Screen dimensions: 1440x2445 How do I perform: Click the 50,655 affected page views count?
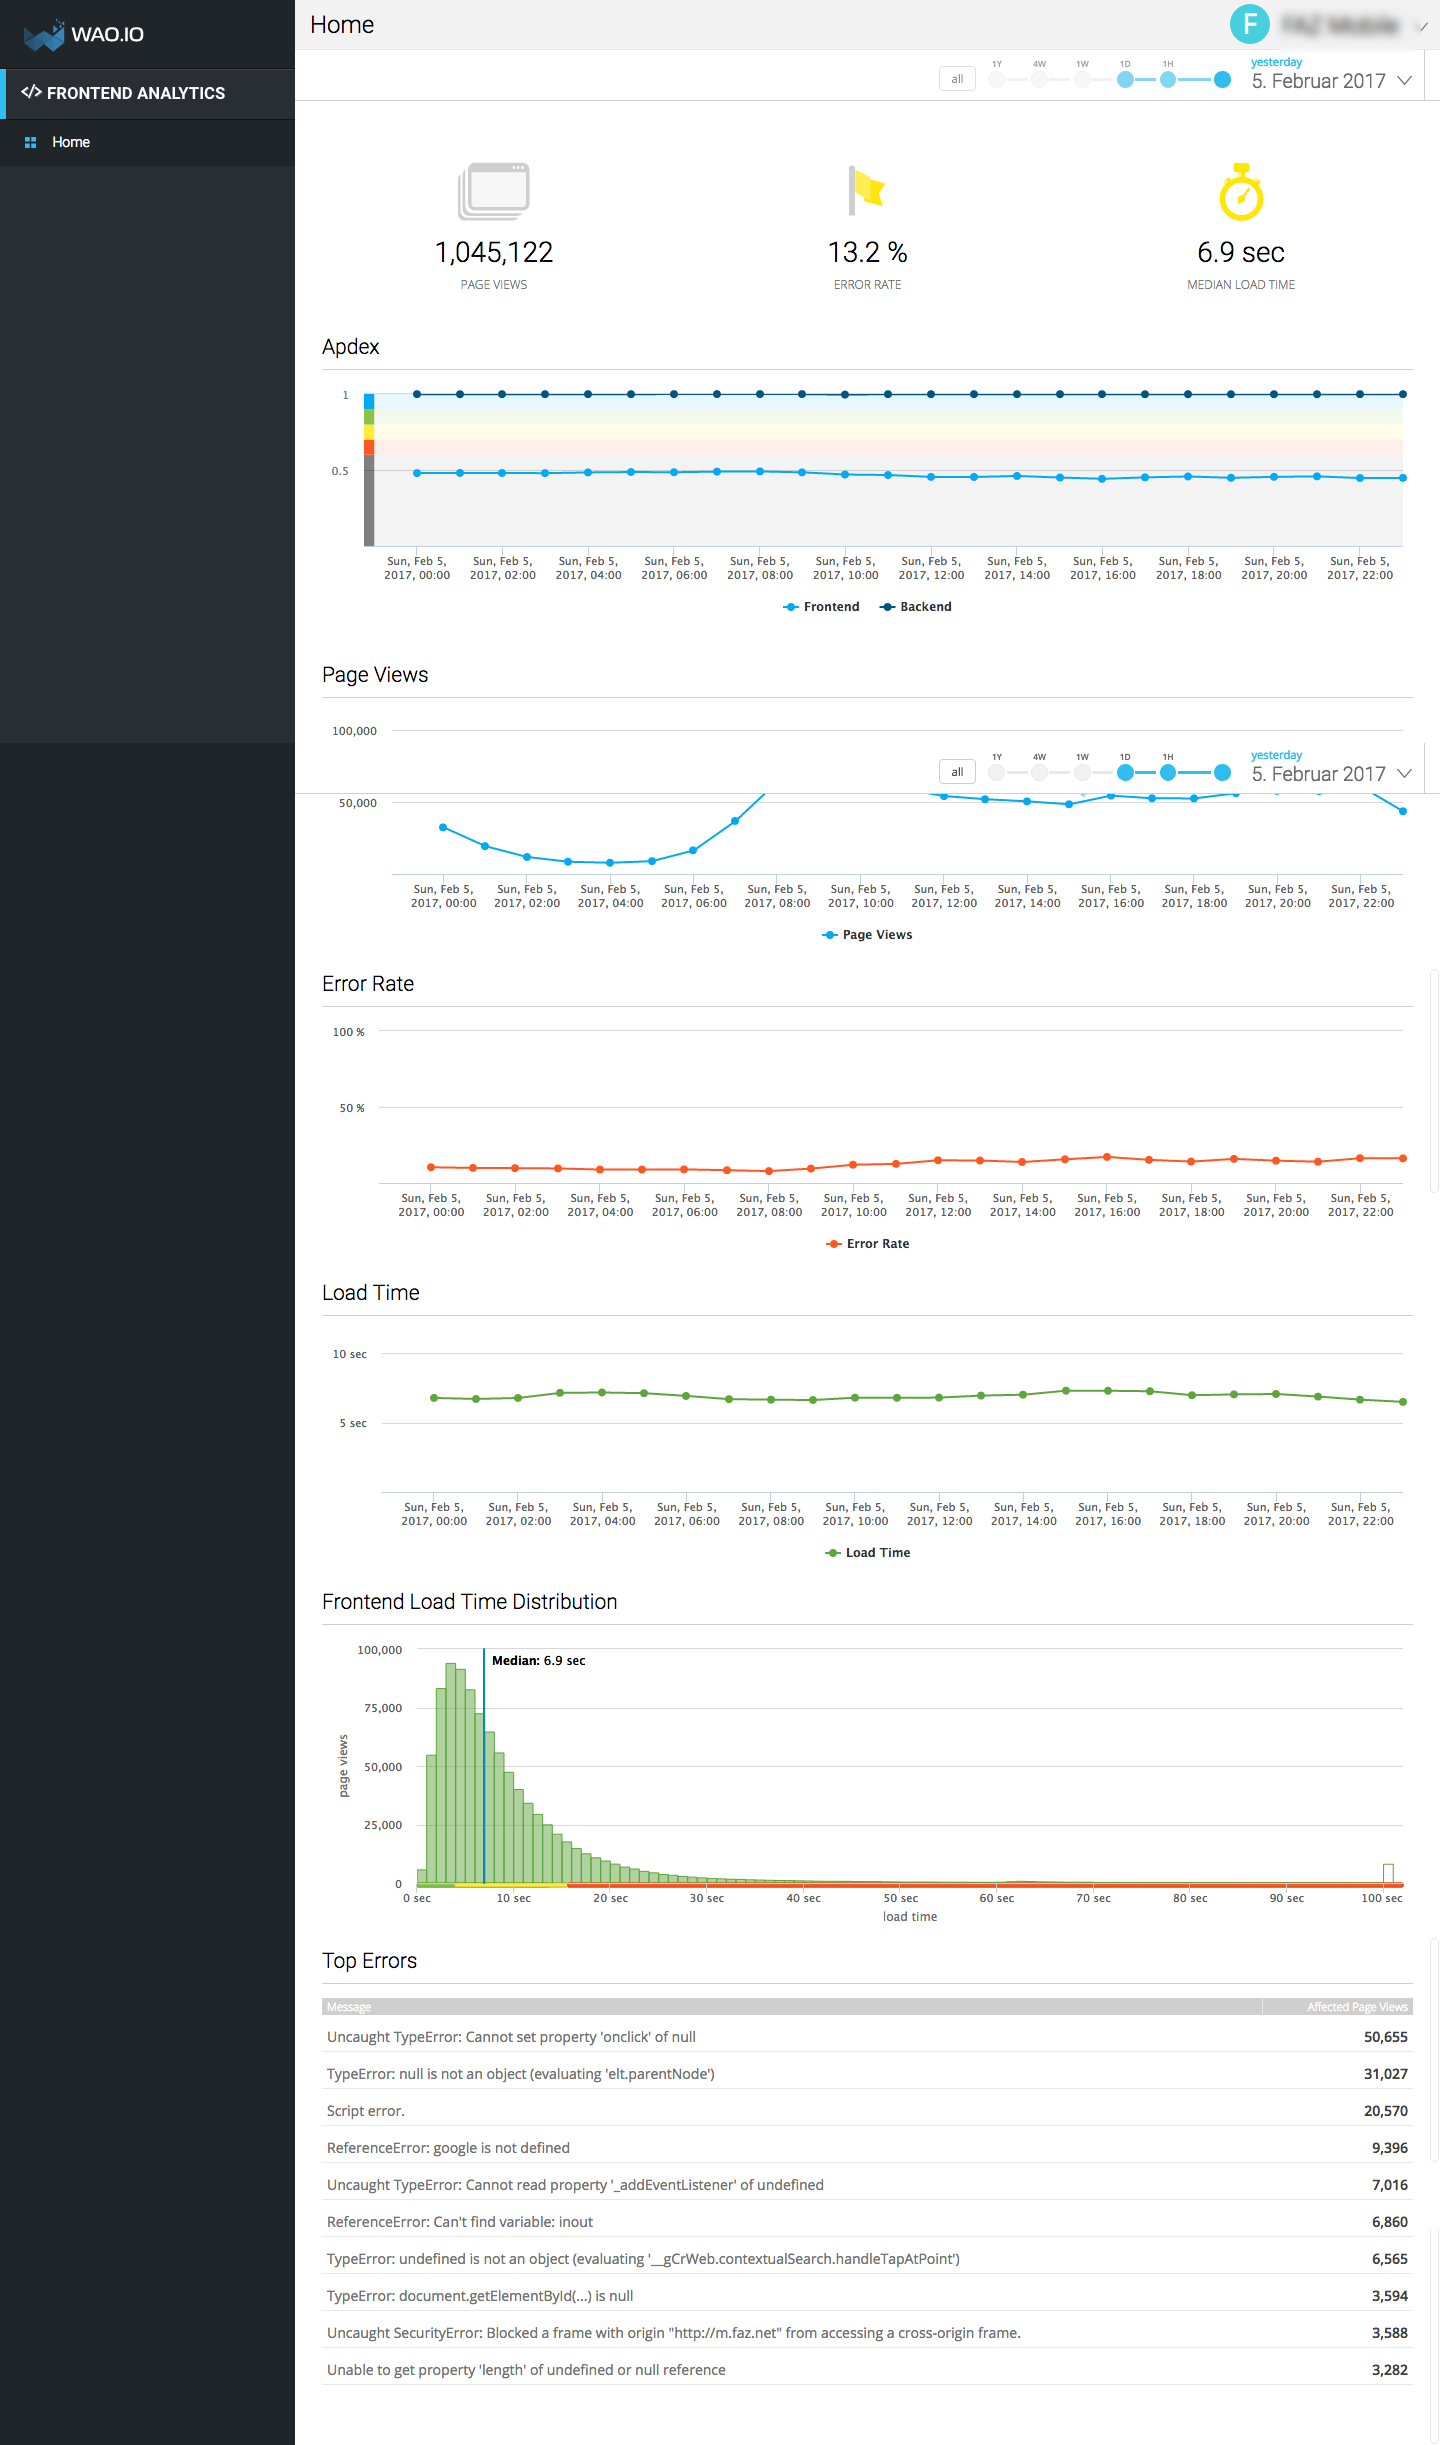(1385, 2037)
